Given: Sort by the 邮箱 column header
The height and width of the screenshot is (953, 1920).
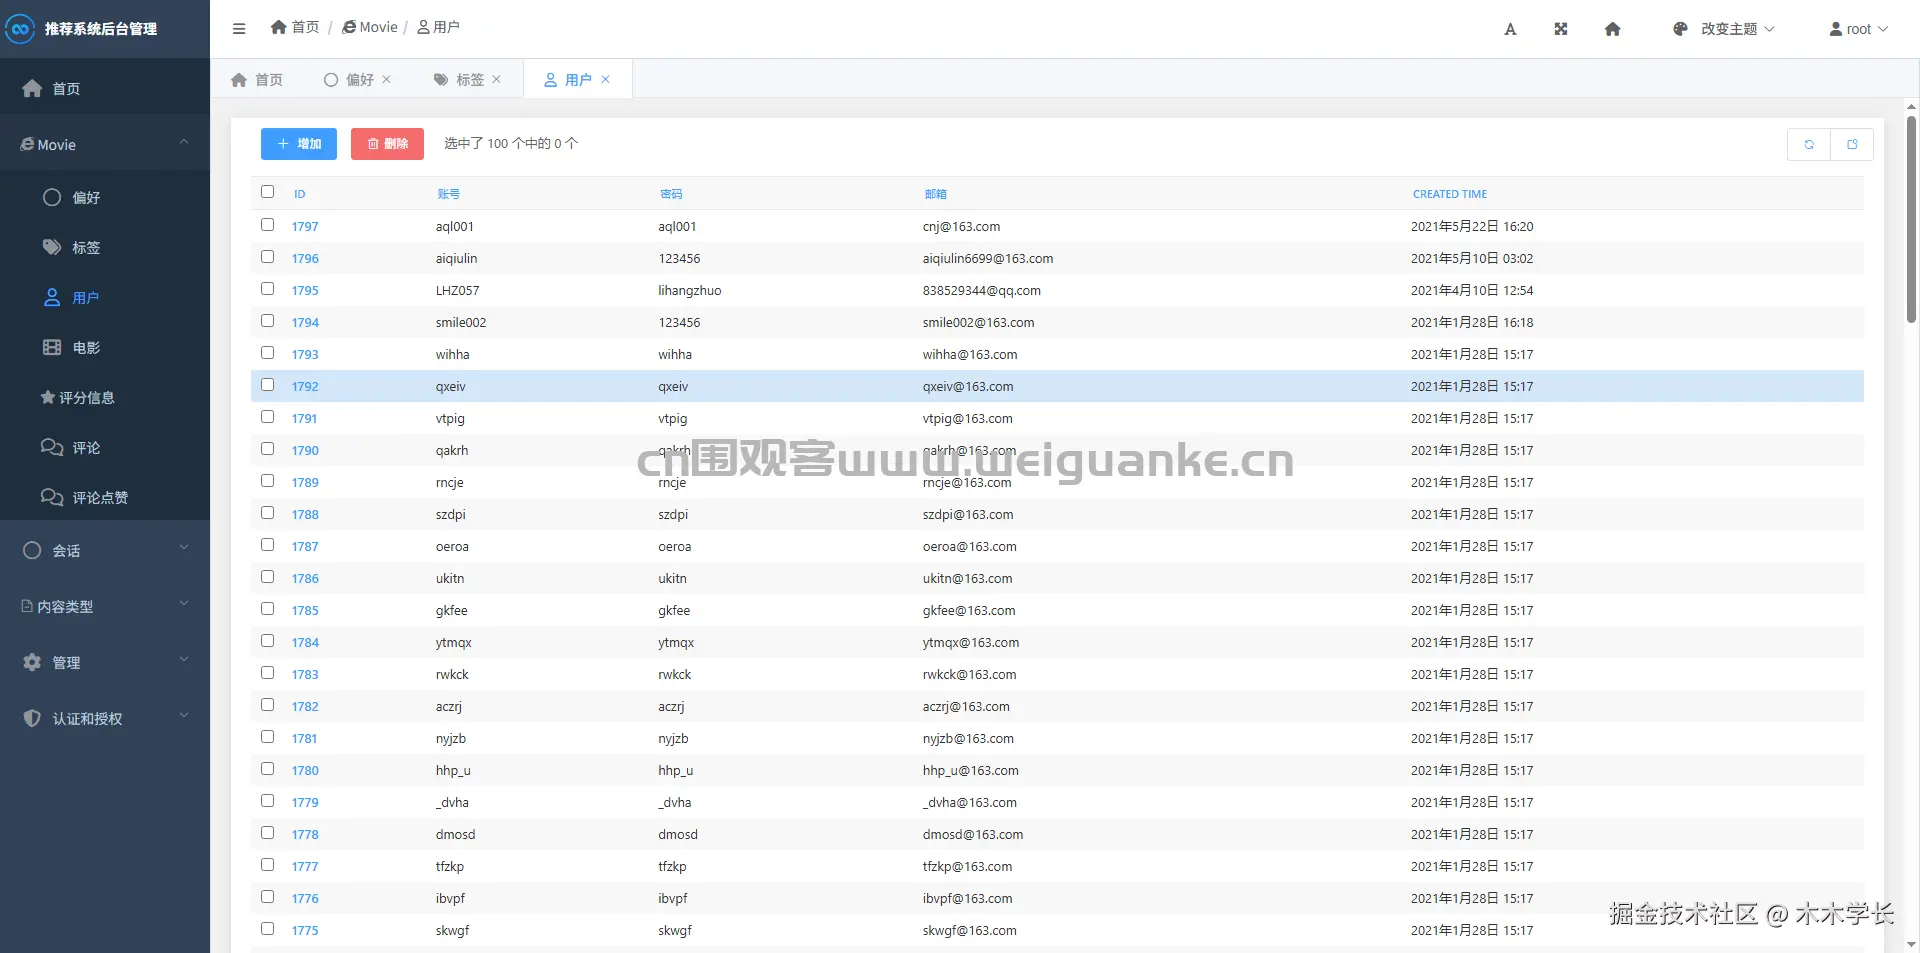Looking at the screenshot, I should point(935,194).
